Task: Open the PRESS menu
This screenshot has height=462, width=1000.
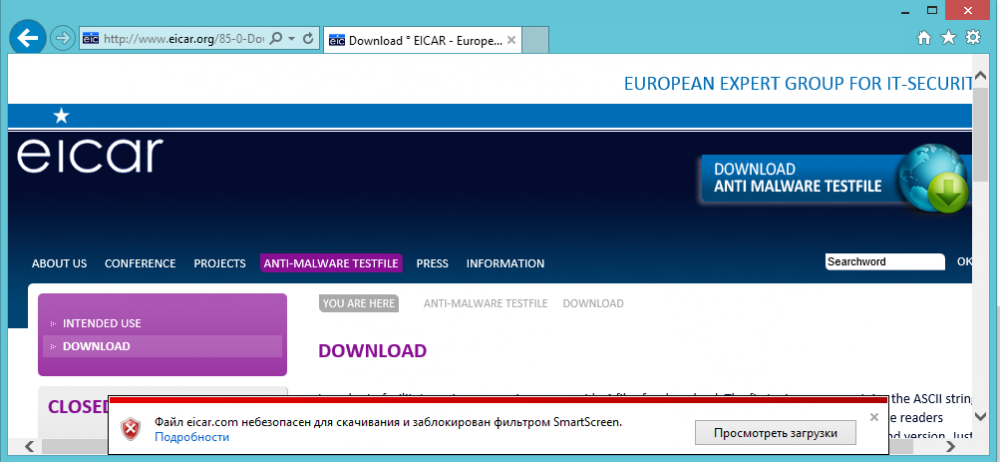Action: 432,264
